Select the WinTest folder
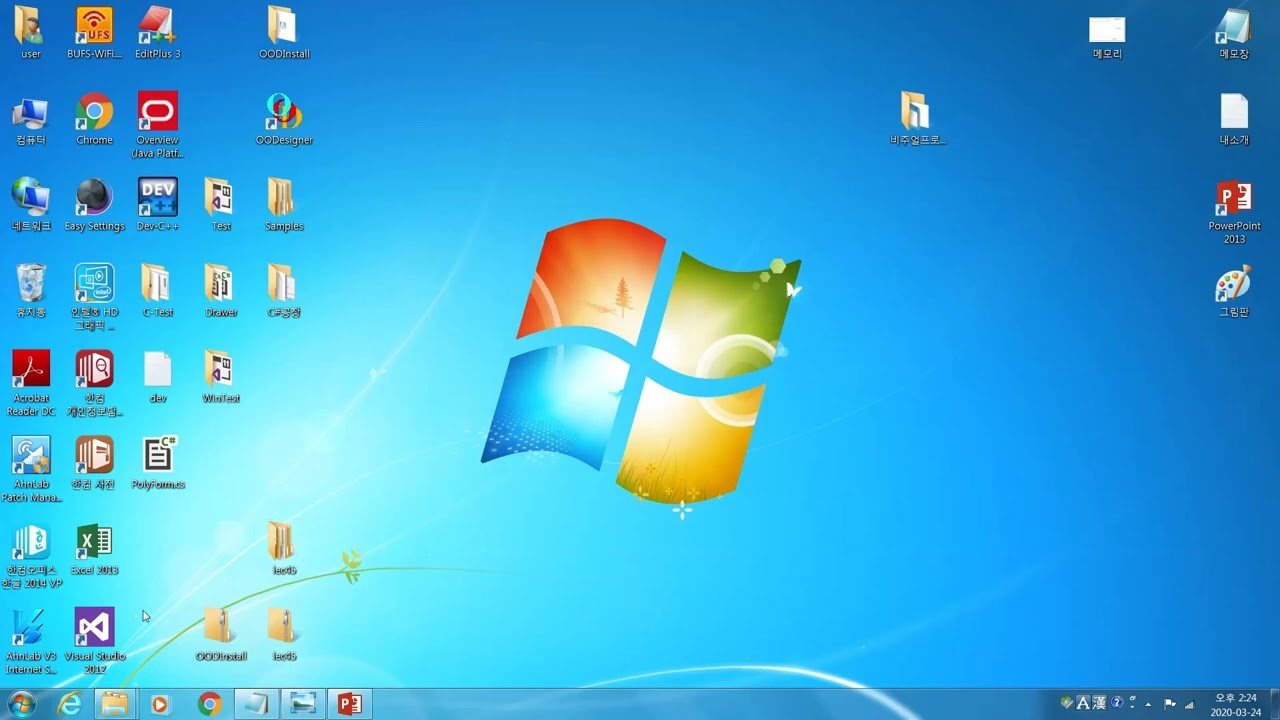 [x=221, y=378]
